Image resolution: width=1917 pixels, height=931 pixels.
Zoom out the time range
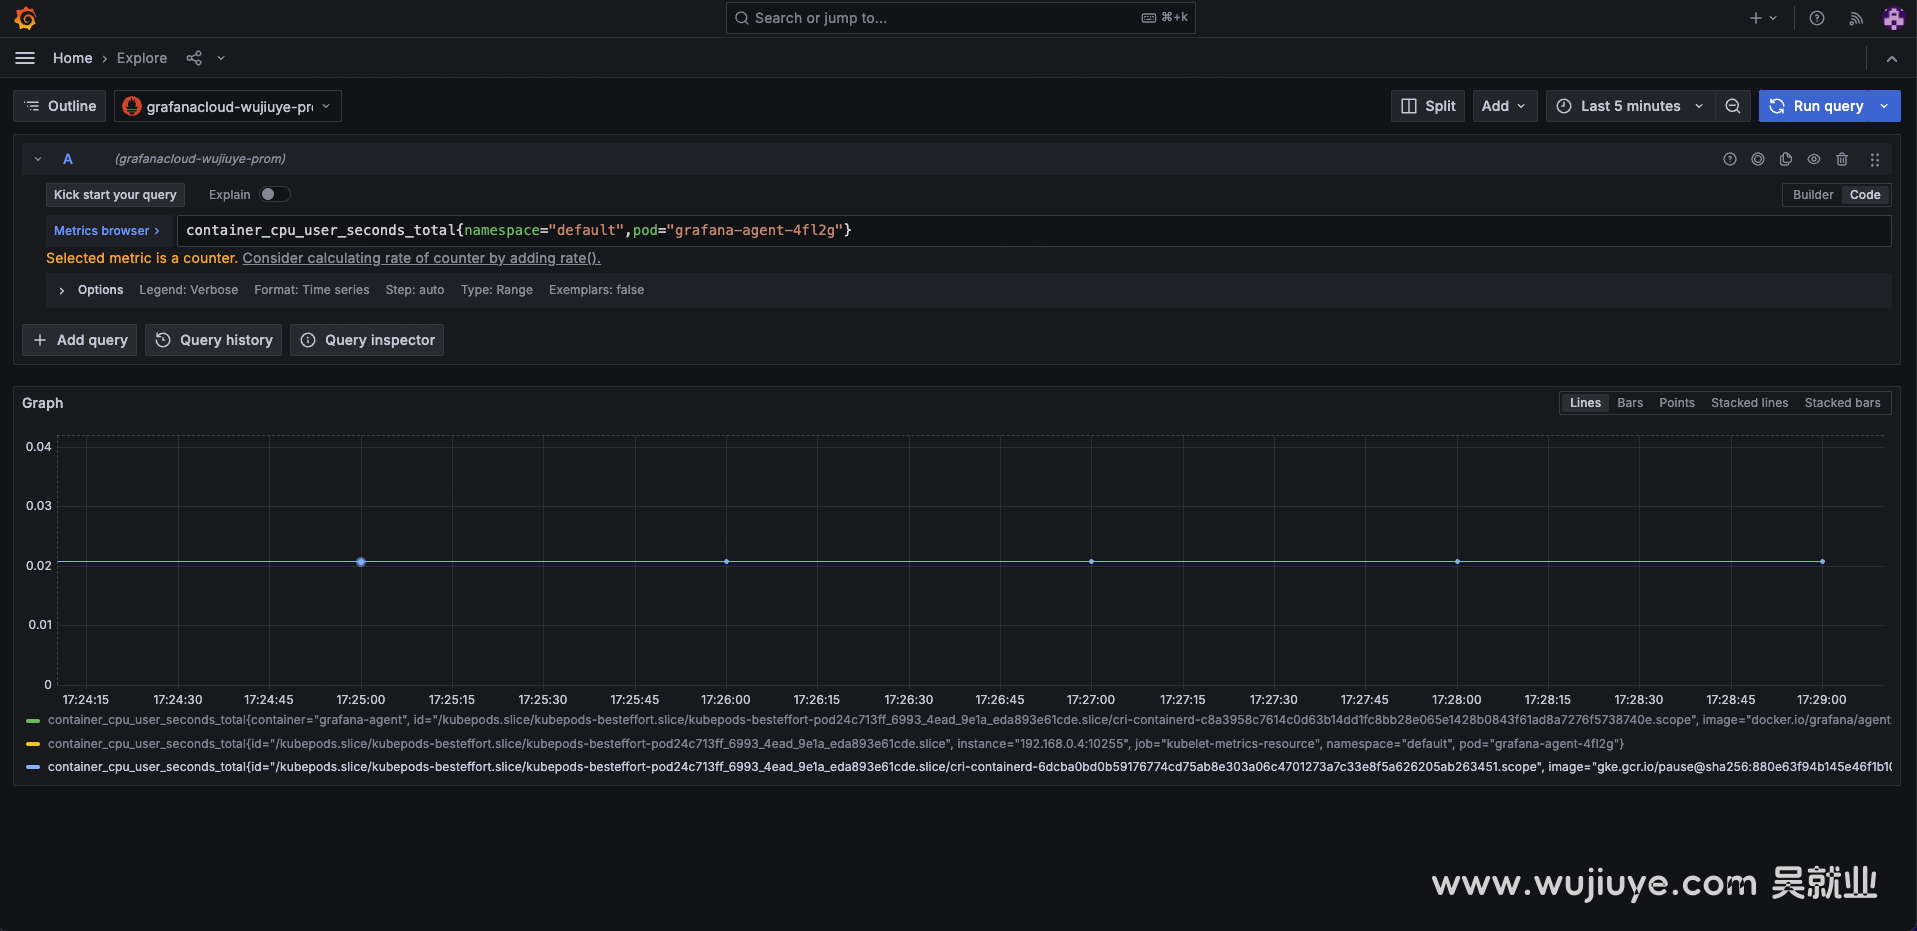pyautogui.click(x=1732, y=106)
